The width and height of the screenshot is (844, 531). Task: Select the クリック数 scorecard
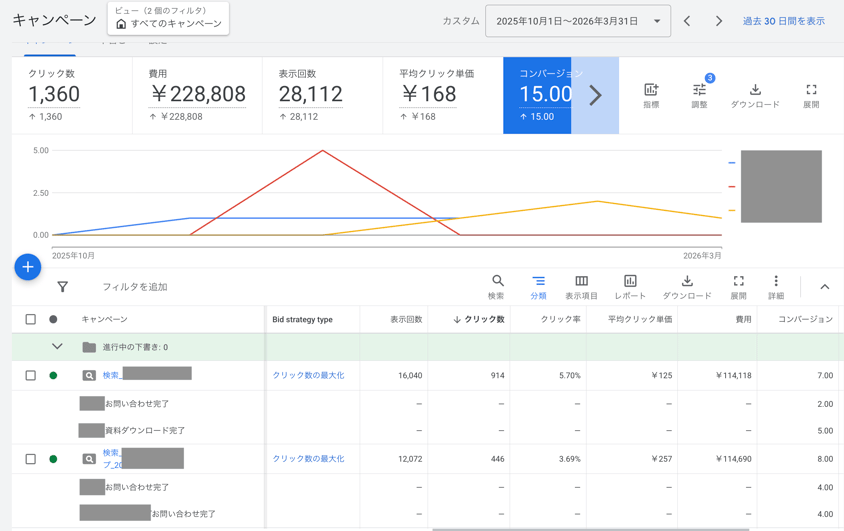click(72, 95)
